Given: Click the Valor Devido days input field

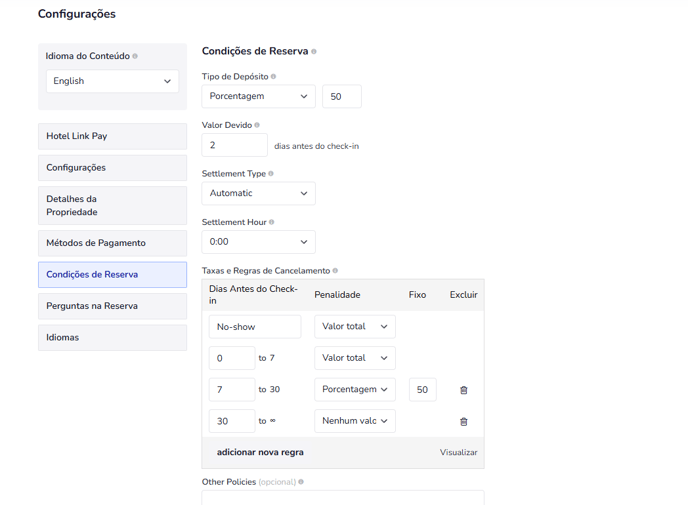Looking at the screenshot, I should click(234, 145).
